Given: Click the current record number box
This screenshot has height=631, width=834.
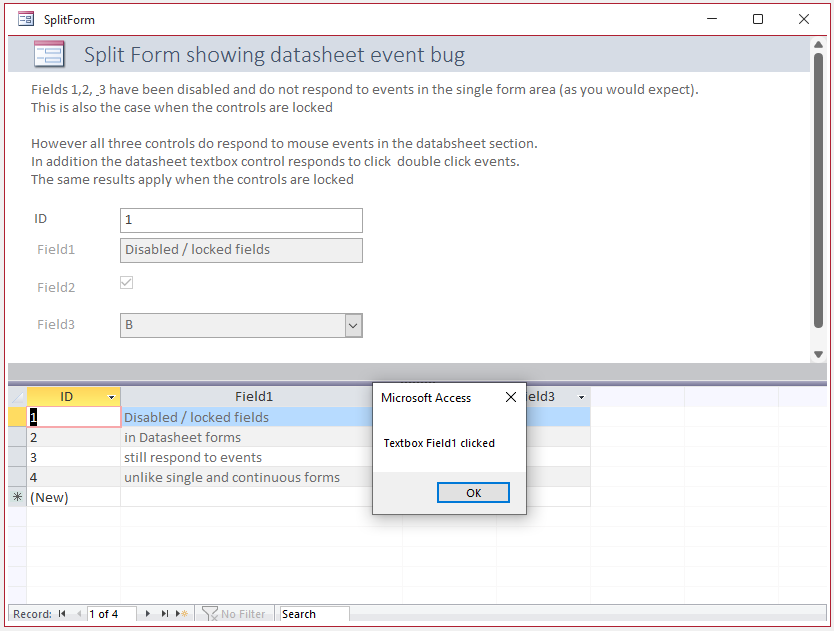Looking at the screenshot, I should click(111, 613).
